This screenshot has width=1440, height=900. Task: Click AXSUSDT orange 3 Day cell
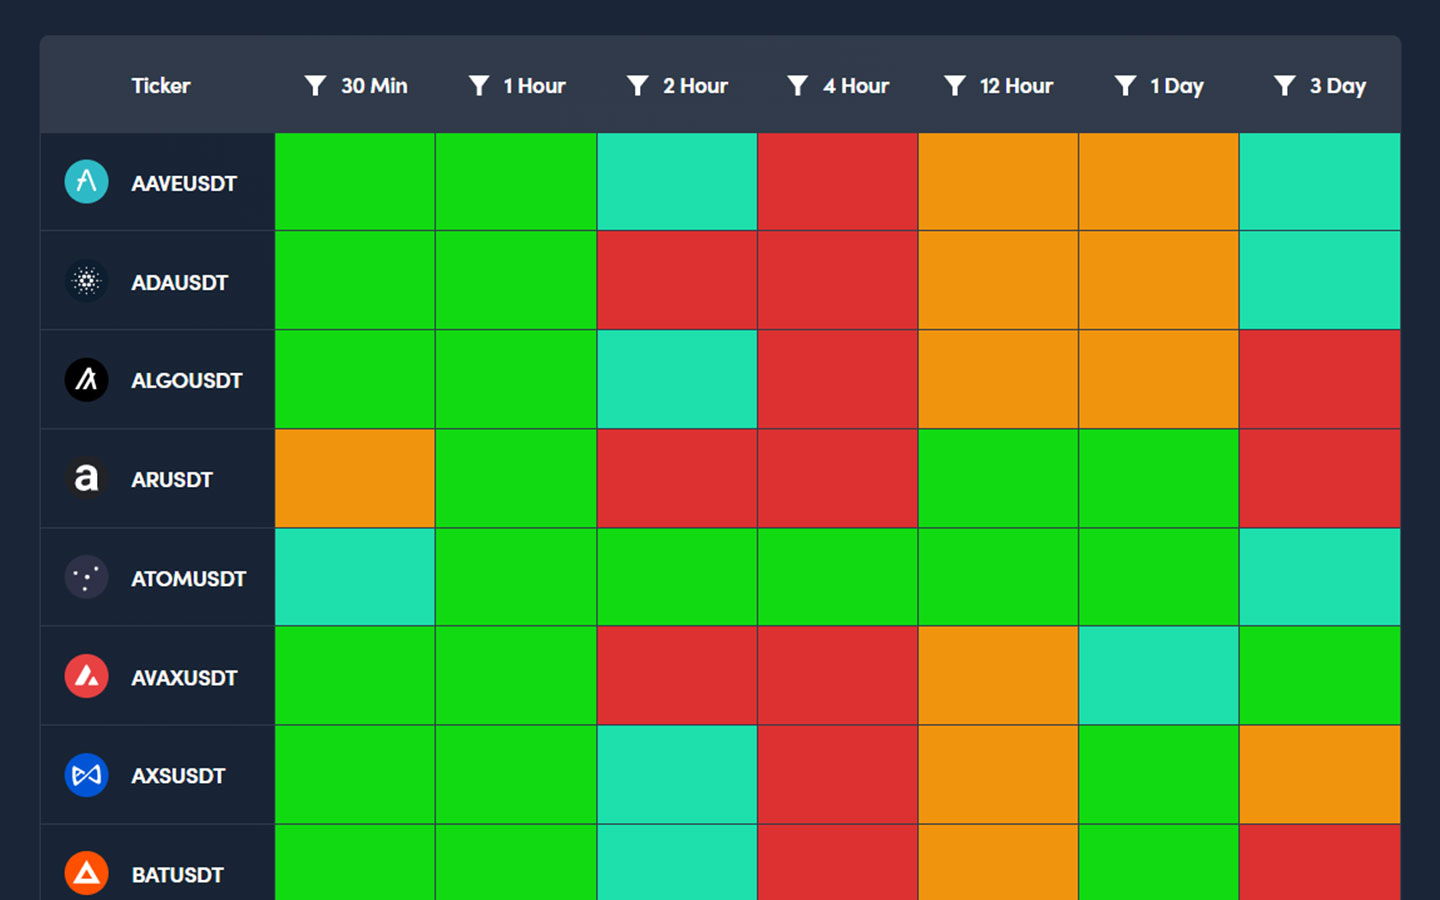[1319, 774]
